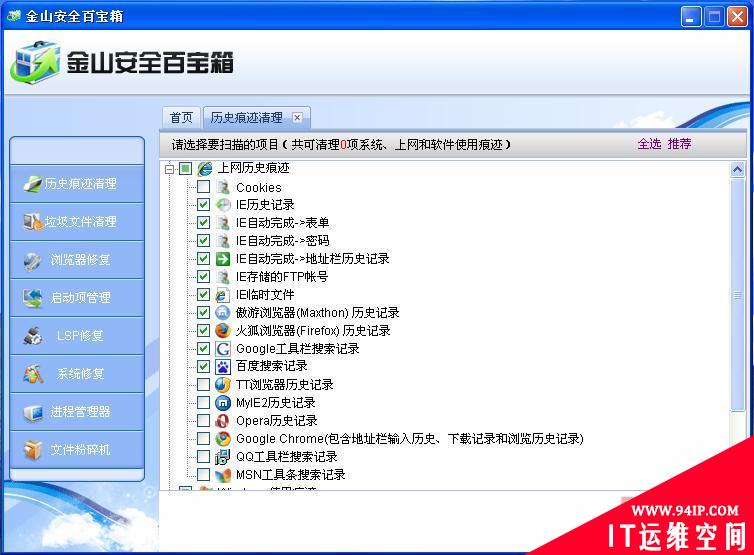Close the 历史痕迹清理 tab

click(297, 117)
